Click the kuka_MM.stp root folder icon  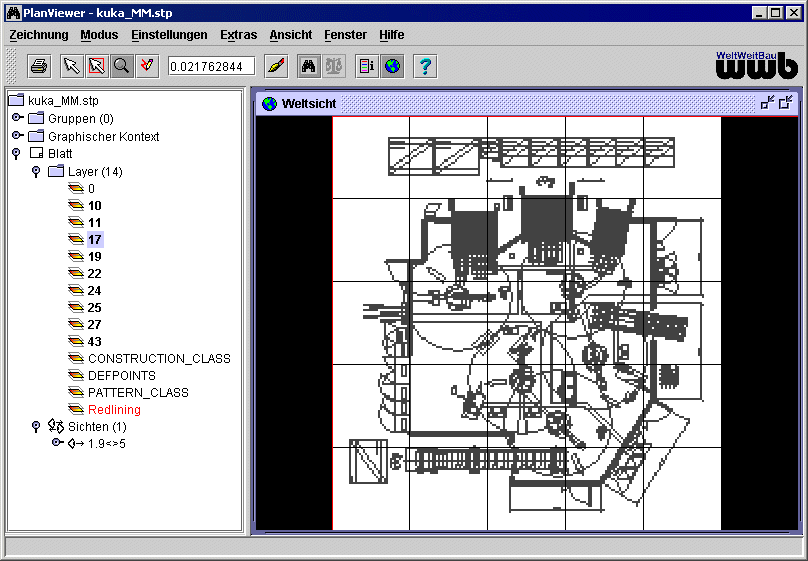click(16, 100)
